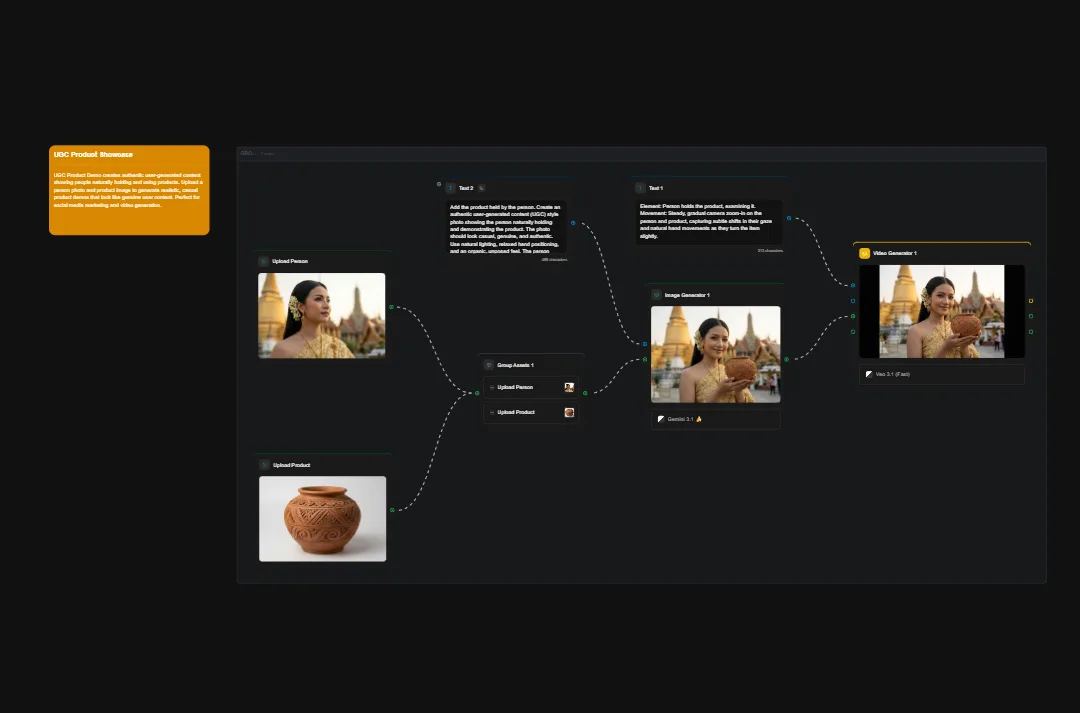1080x713 pixels.
Task: Click the orange UGC Product Showcase note
Action: click(x=130, y=193)
